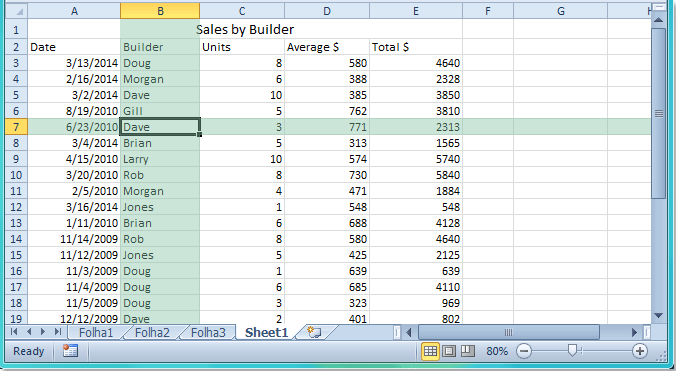Click the vertical scrollbar down arrow
The height and width of the screenshot is (371, 676).
pos(658,316)
